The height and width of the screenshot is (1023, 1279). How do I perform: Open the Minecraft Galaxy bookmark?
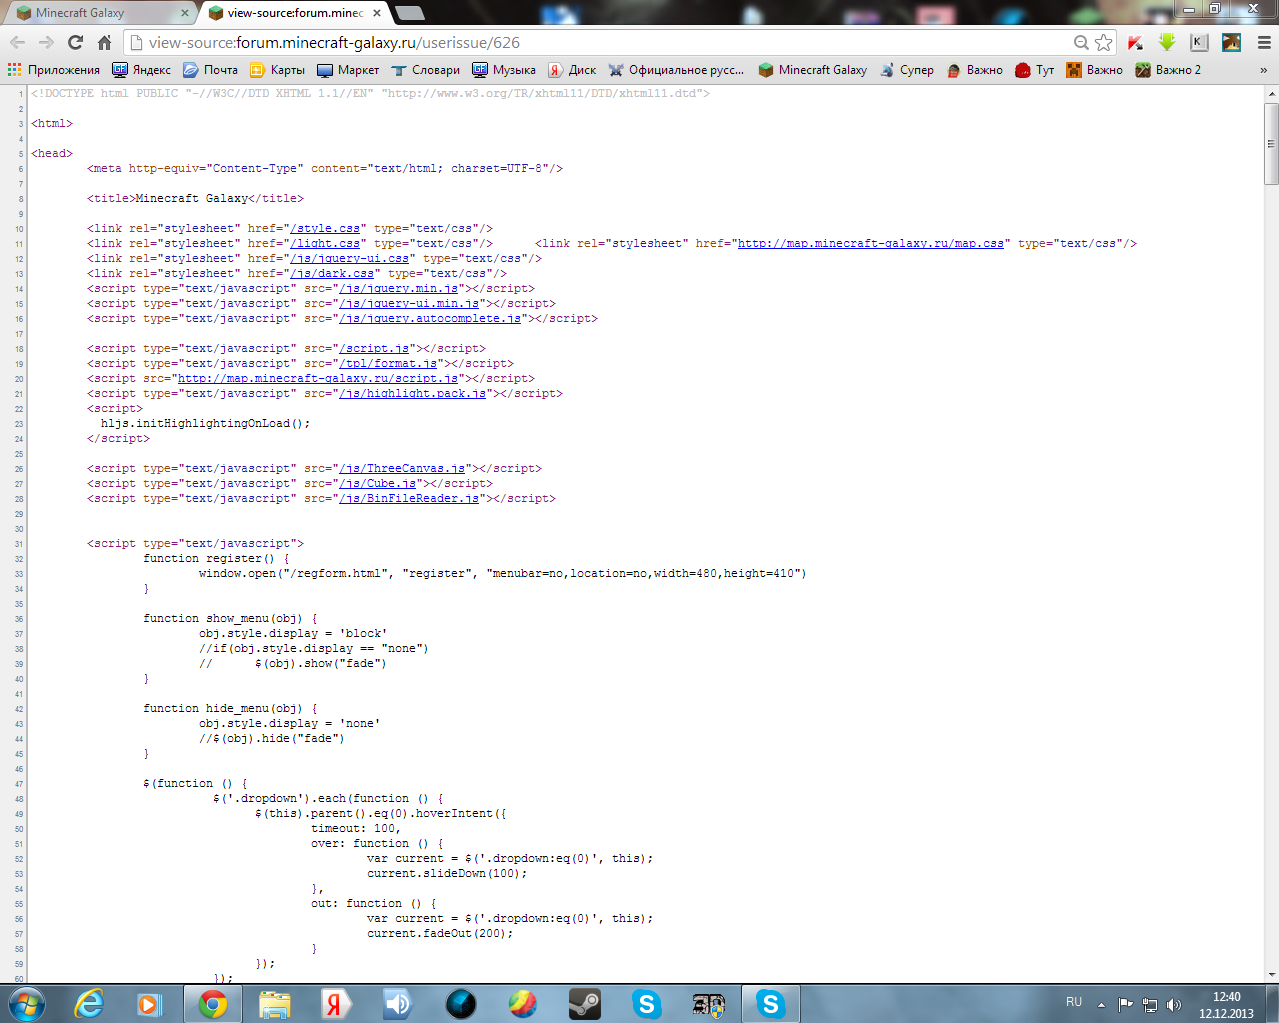coord(812,70)
